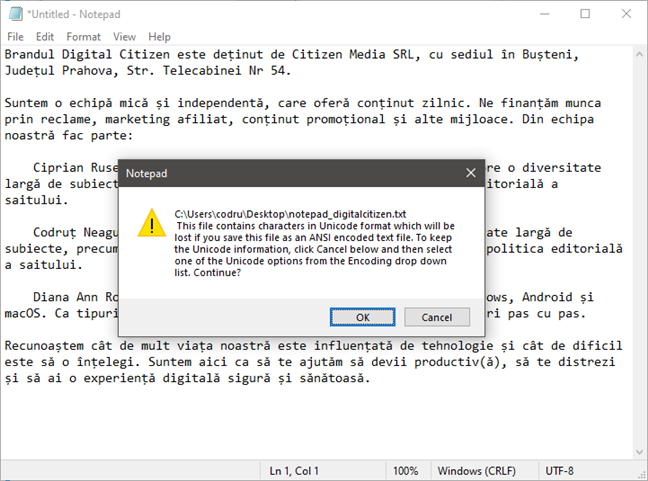
Task: Close the Notepad warning dialog with X
Action: click(471, 173)
